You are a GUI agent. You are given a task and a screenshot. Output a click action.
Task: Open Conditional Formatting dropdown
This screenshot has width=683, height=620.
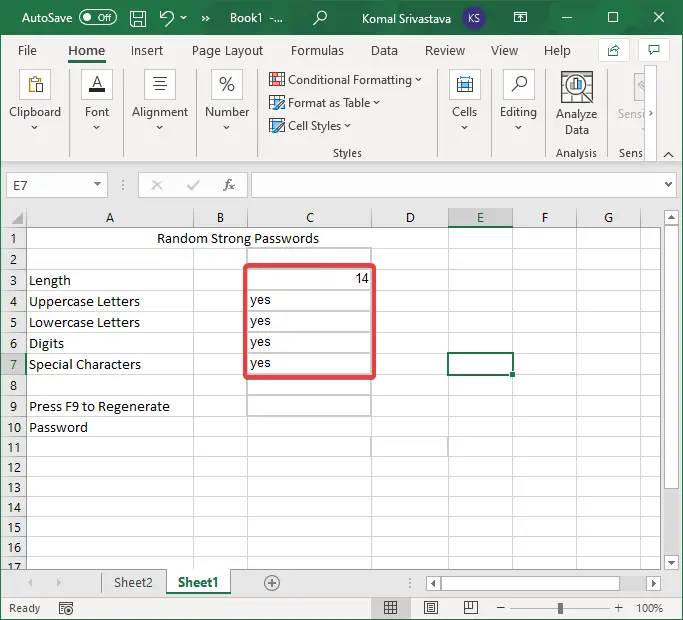click(x=345, y=80)
